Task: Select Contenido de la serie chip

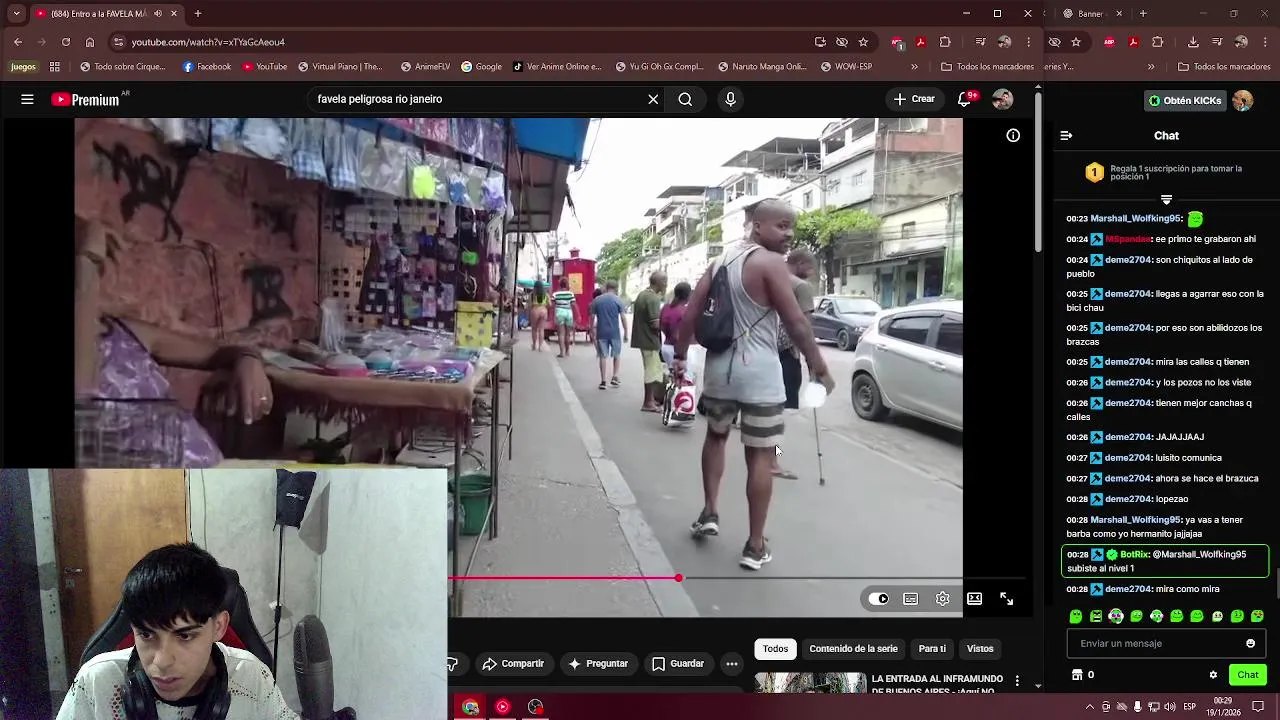Action: coord(853,649)
